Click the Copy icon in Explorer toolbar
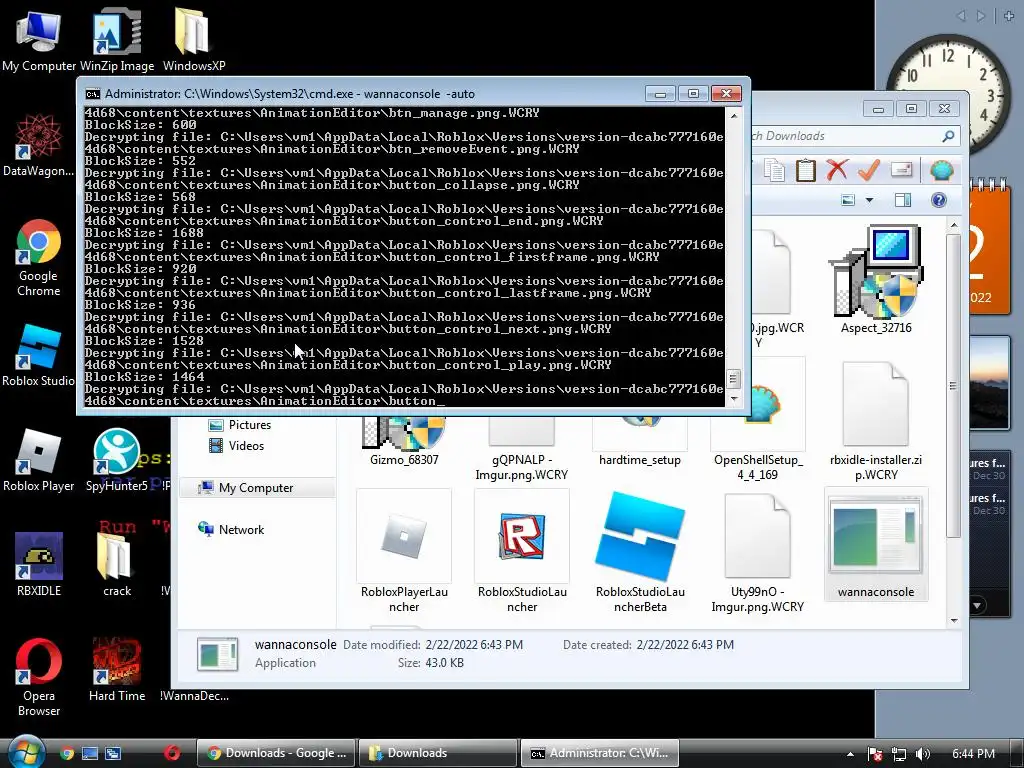 [775, 170]
